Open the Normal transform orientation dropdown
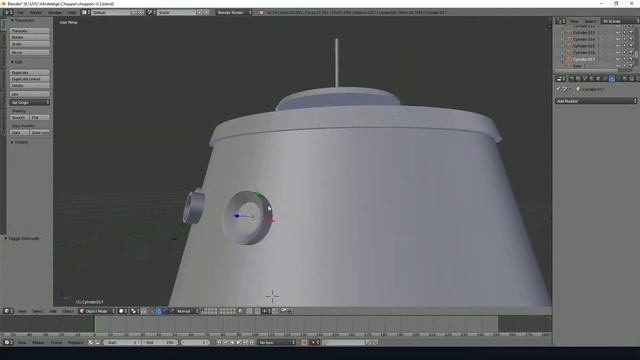Screen dimensions: 640x360 tap(184, 311)
